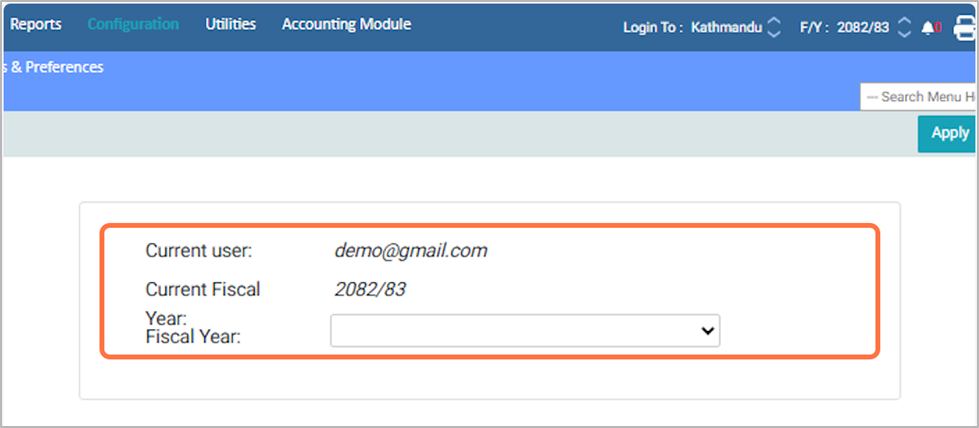
Task: Click the up-down arrows beside F/Y 2082/83
Action: [x=904, y=27]
